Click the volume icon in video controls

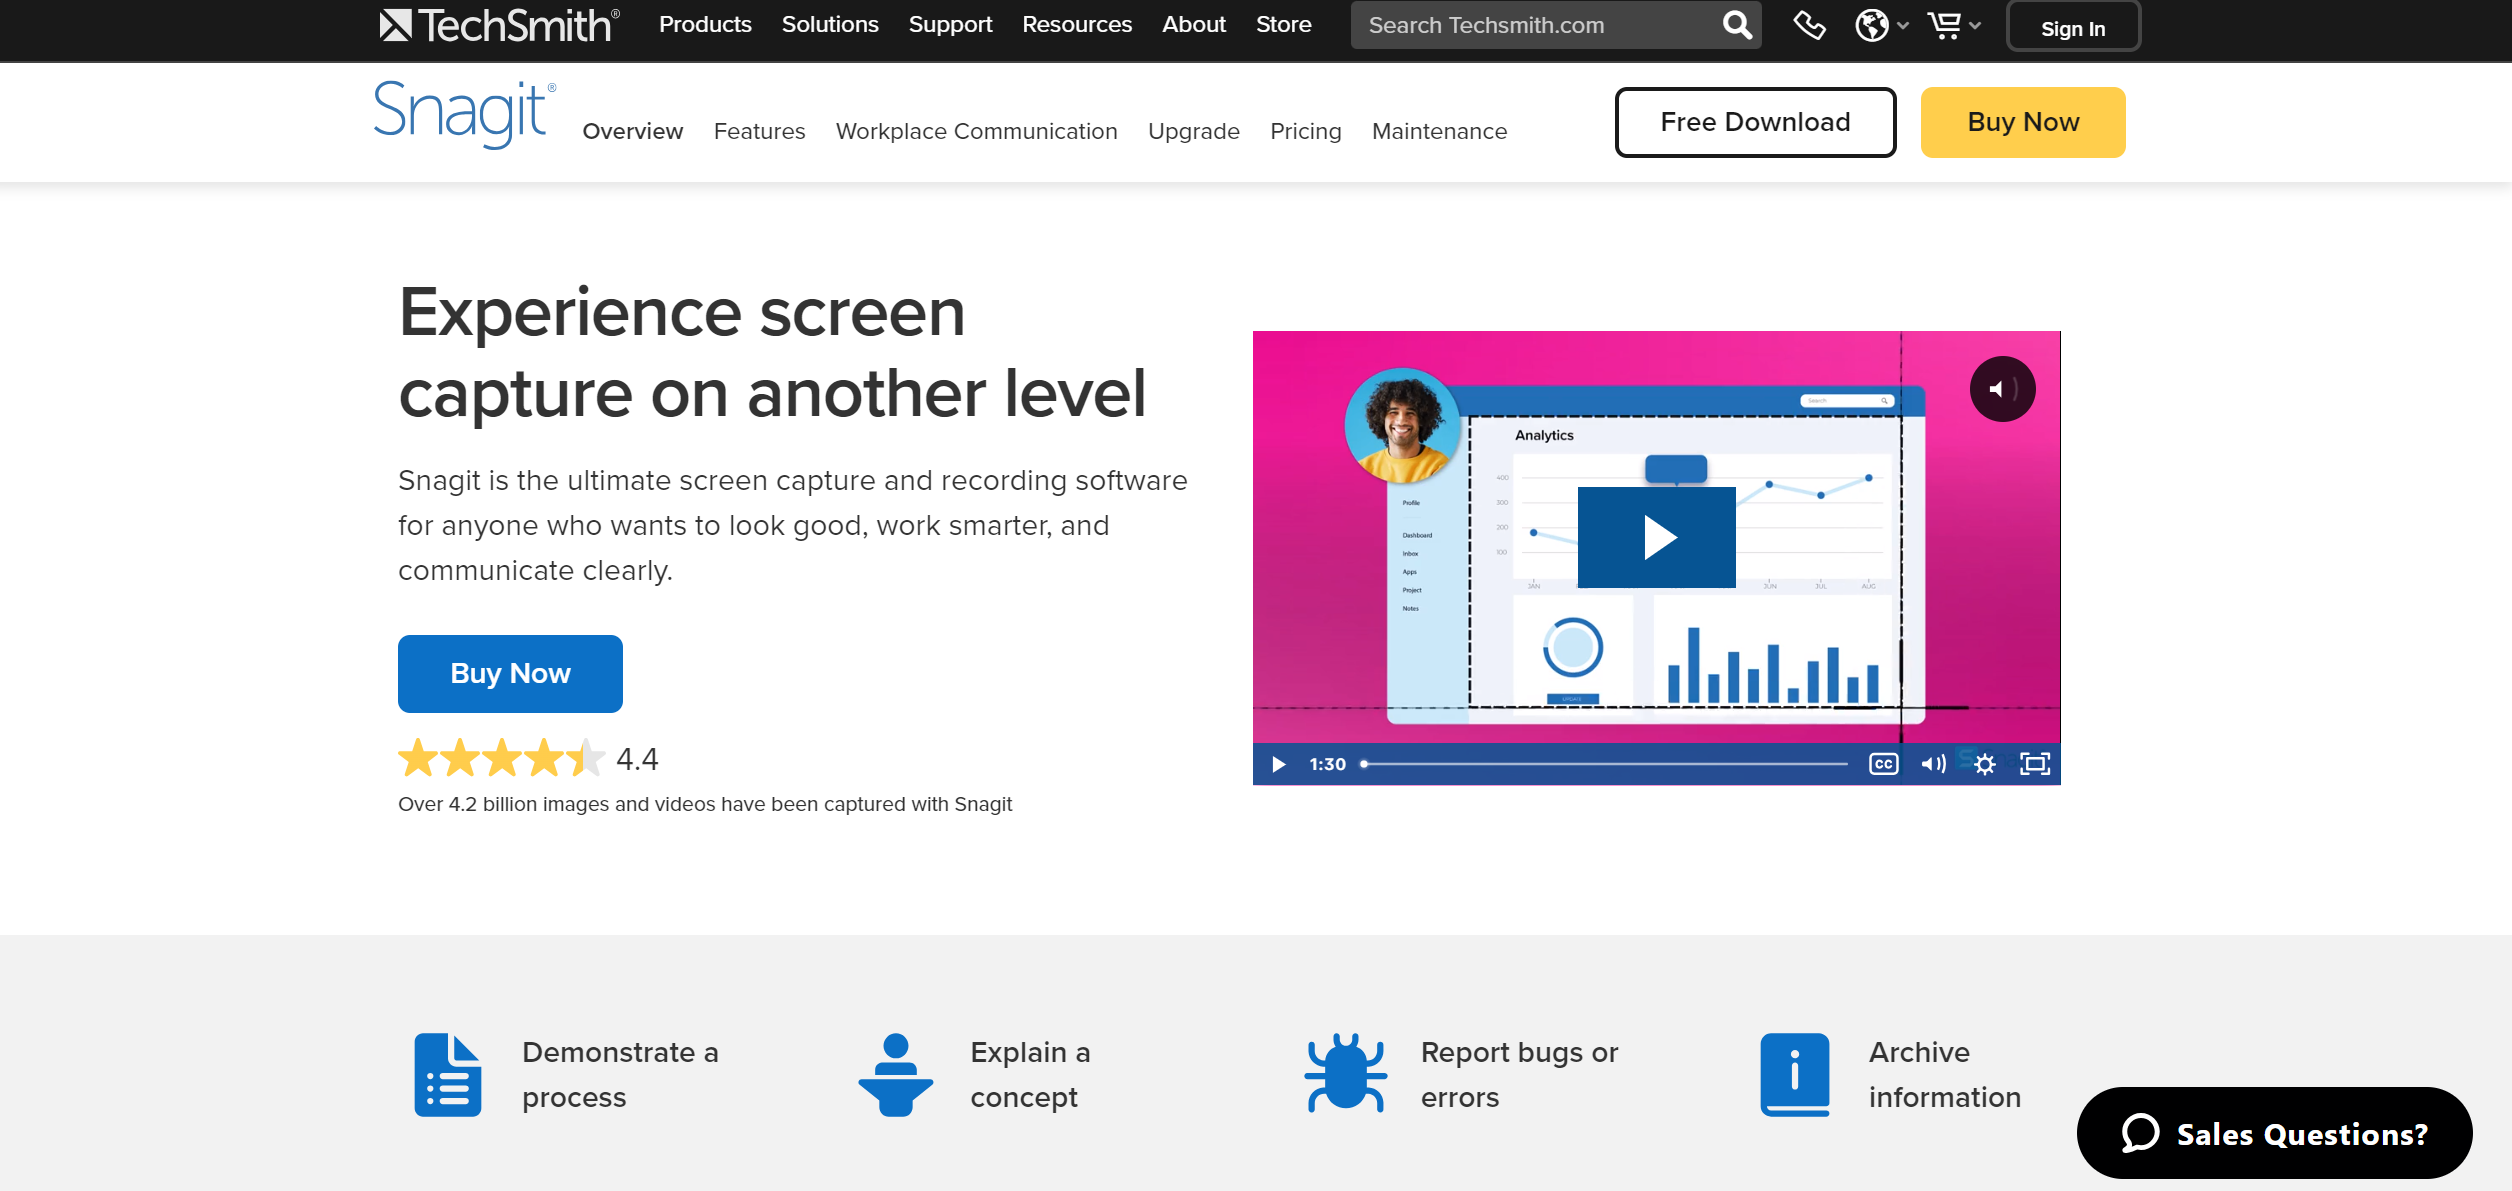(1933, 764)
